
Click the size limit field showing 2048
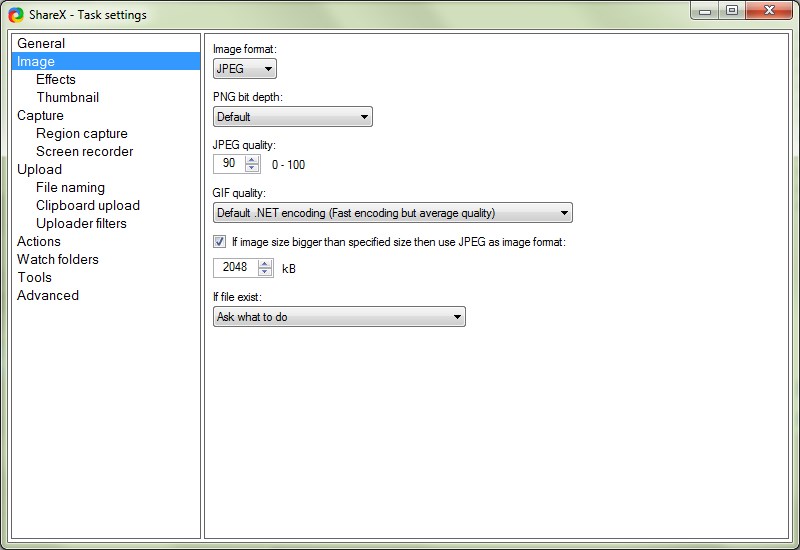(x=235, y=267)
